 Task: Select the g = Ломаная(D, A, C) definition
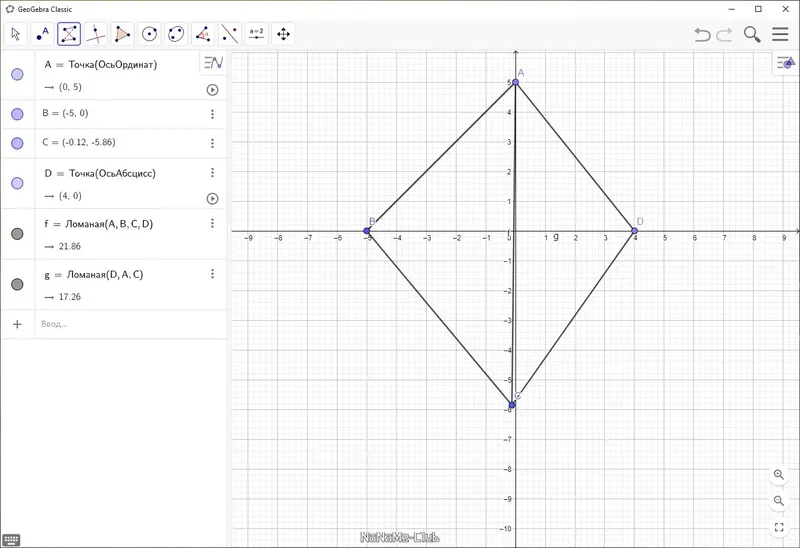point(94,275)
